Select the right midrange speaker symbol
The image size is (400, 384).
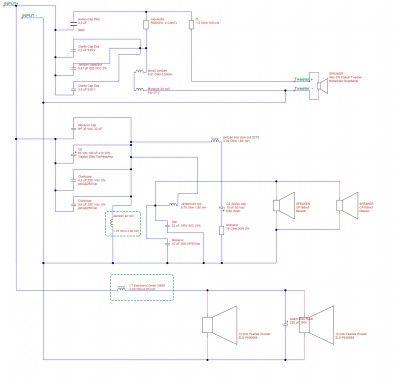click(x=347, y=205)
